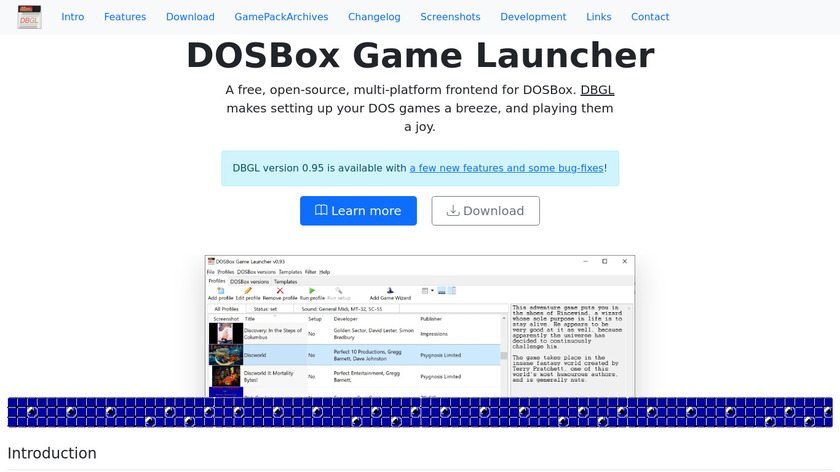Go to the Development nav link
This screenshot has width=840, height=472.
tap(533, 17)
